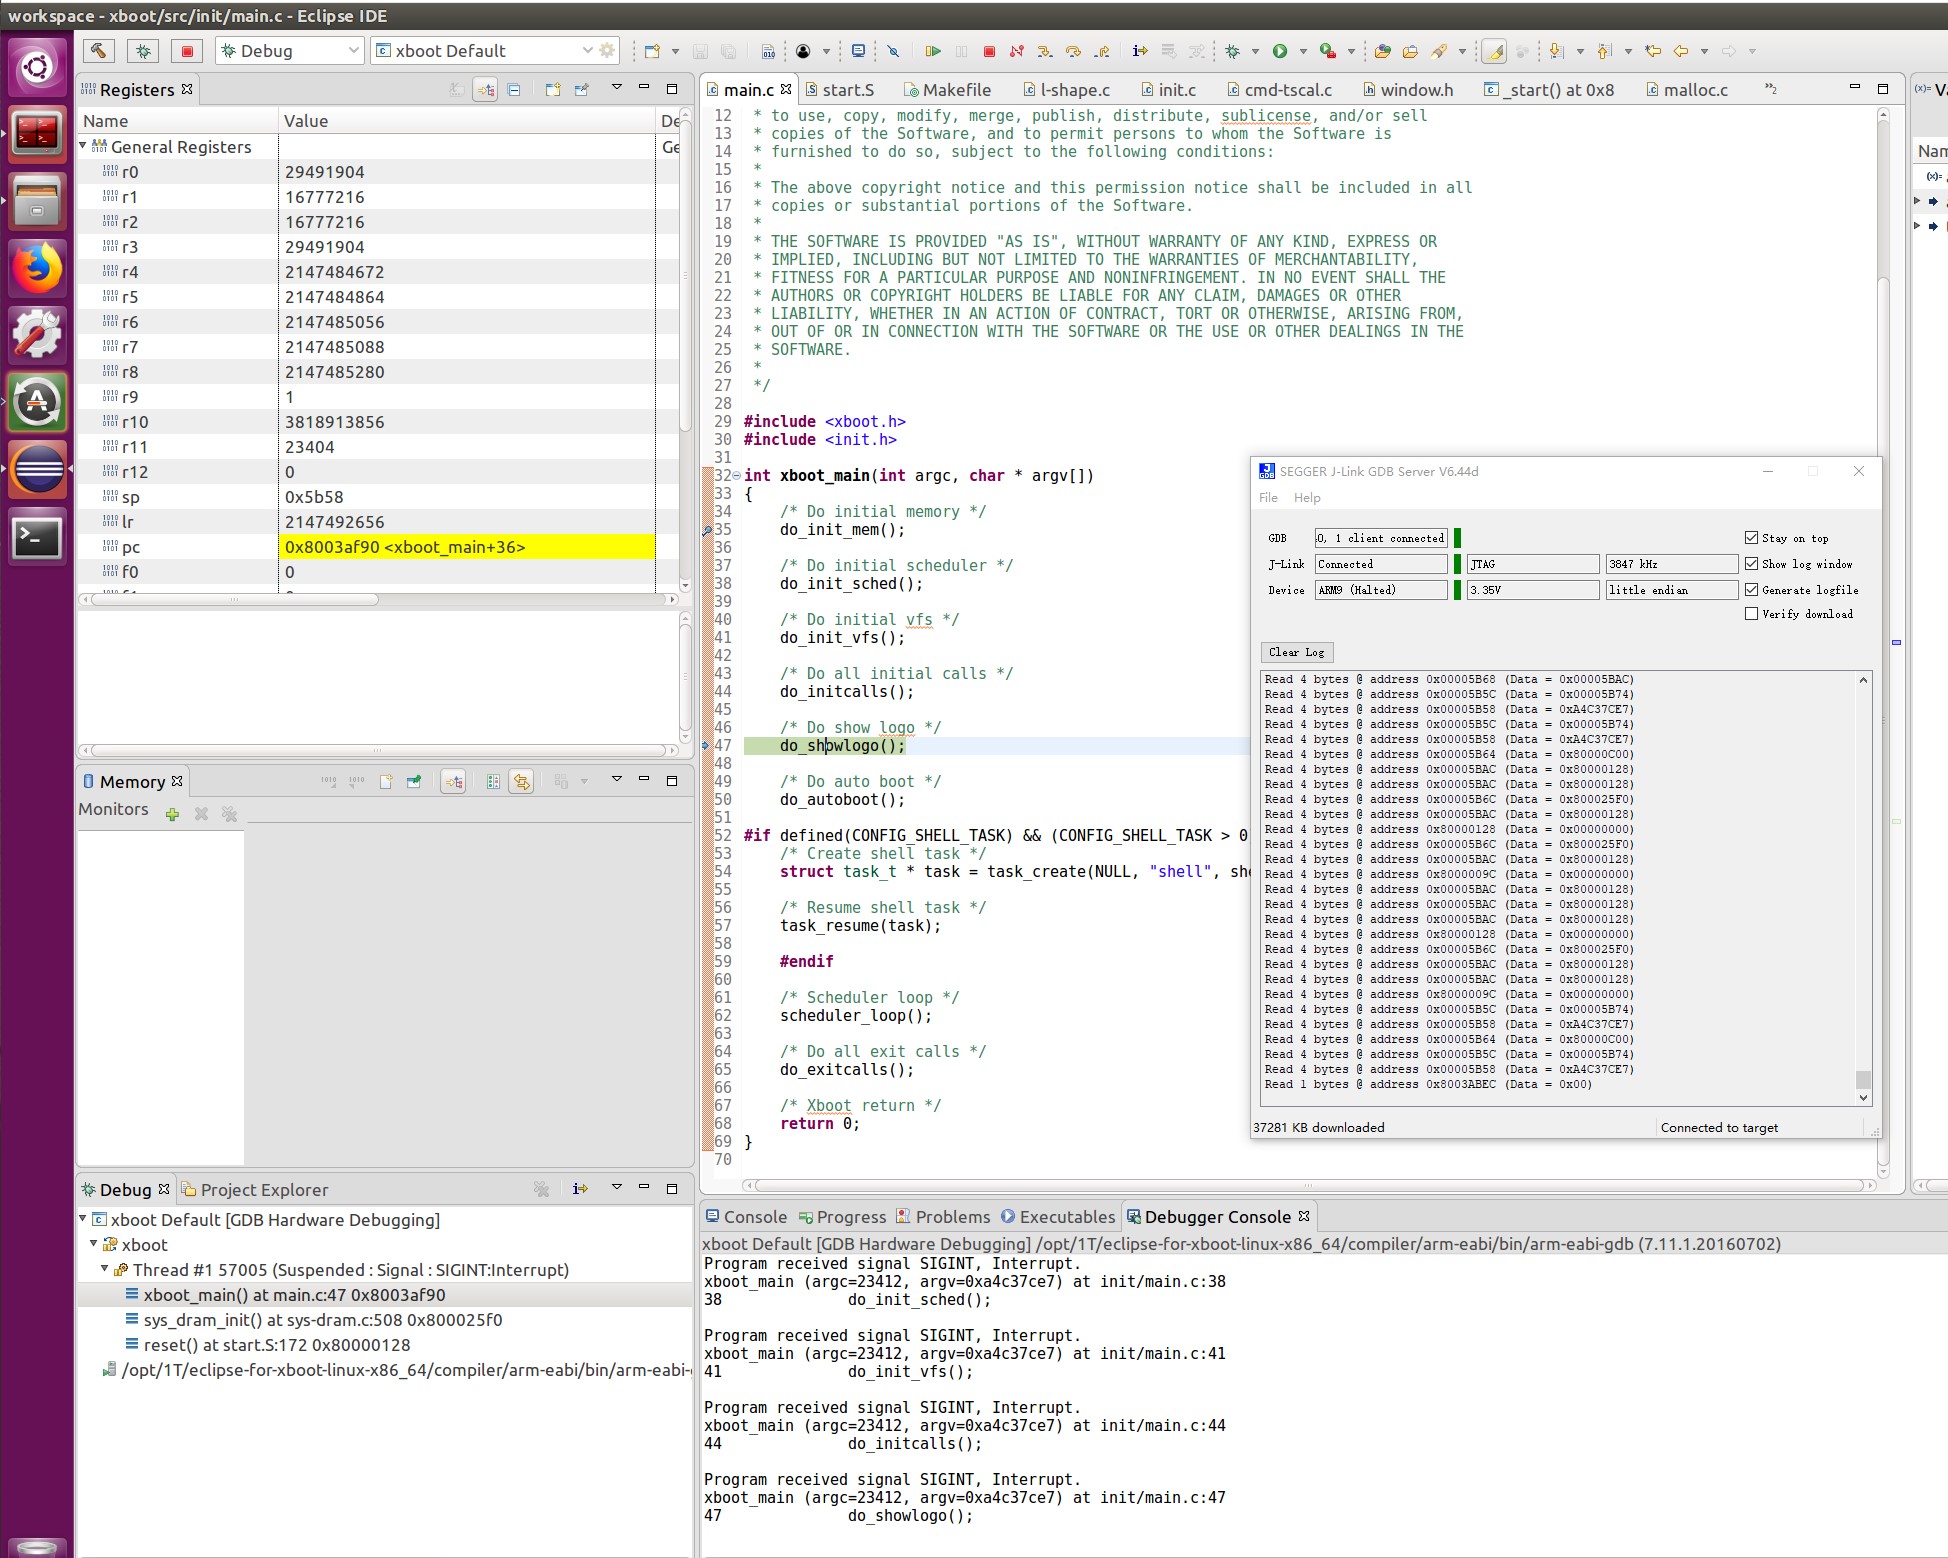Image resolution: width=1948 pixels, height=1558 pixels.
Task: Toggle the Stay on top checkbox
Action: (1751, 538)
